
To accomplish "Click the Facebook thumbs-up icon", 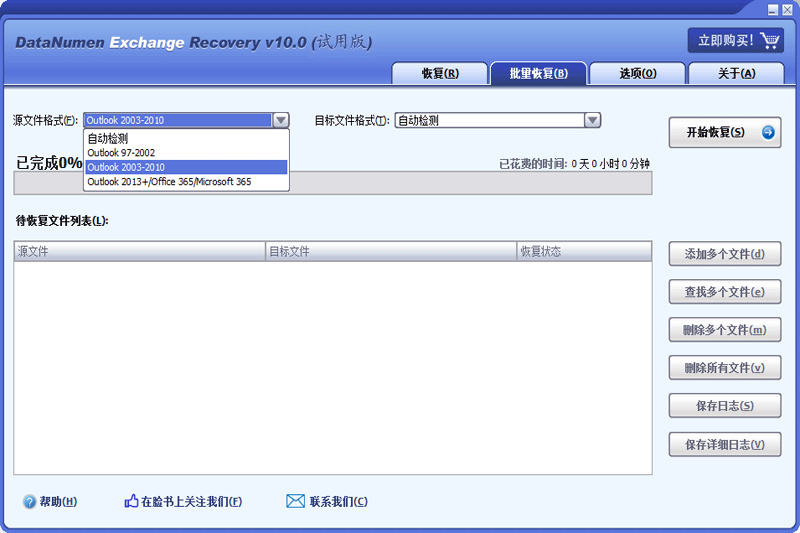I will pyautogui.click(x=131, y=501).
